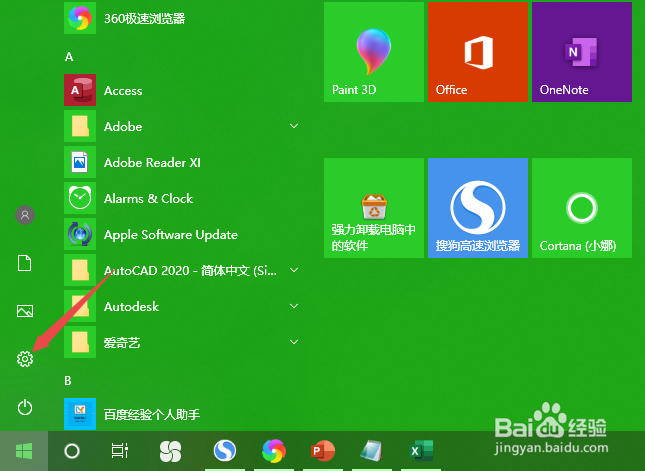Viewport: 645px width, 471px height.
Task: Expand the AutoCAD 2020 folder chevron
Action: click(x=294, y=270)
